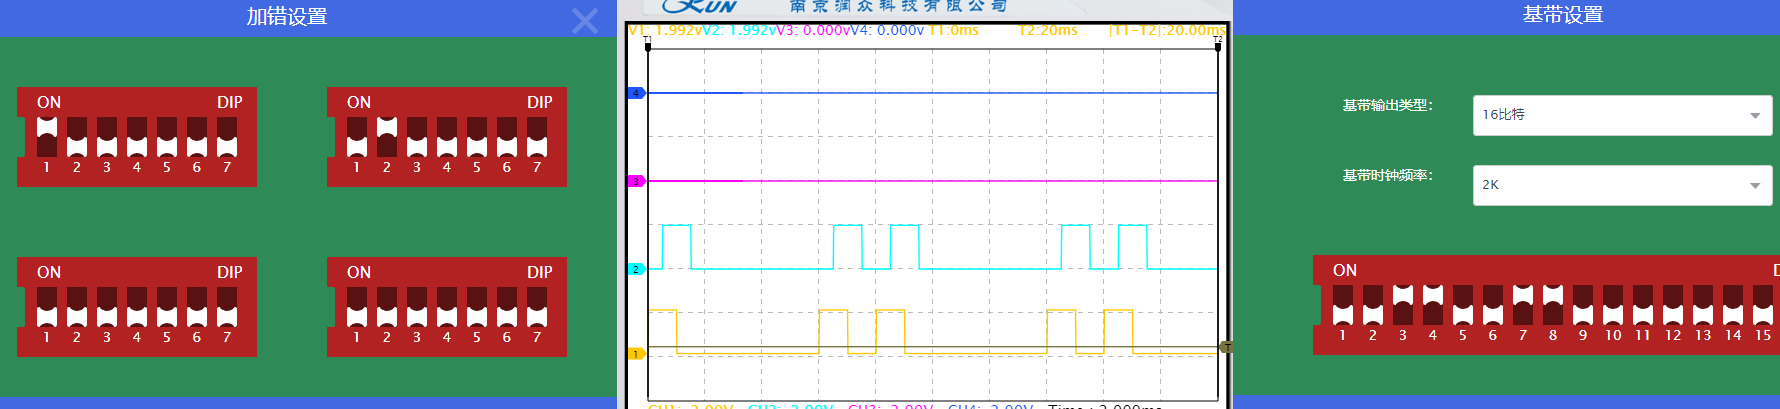Click the arrow beside 2K clock rate
The height and width of the screenshot is (409, 1780).
click(x=1754, y=186)
